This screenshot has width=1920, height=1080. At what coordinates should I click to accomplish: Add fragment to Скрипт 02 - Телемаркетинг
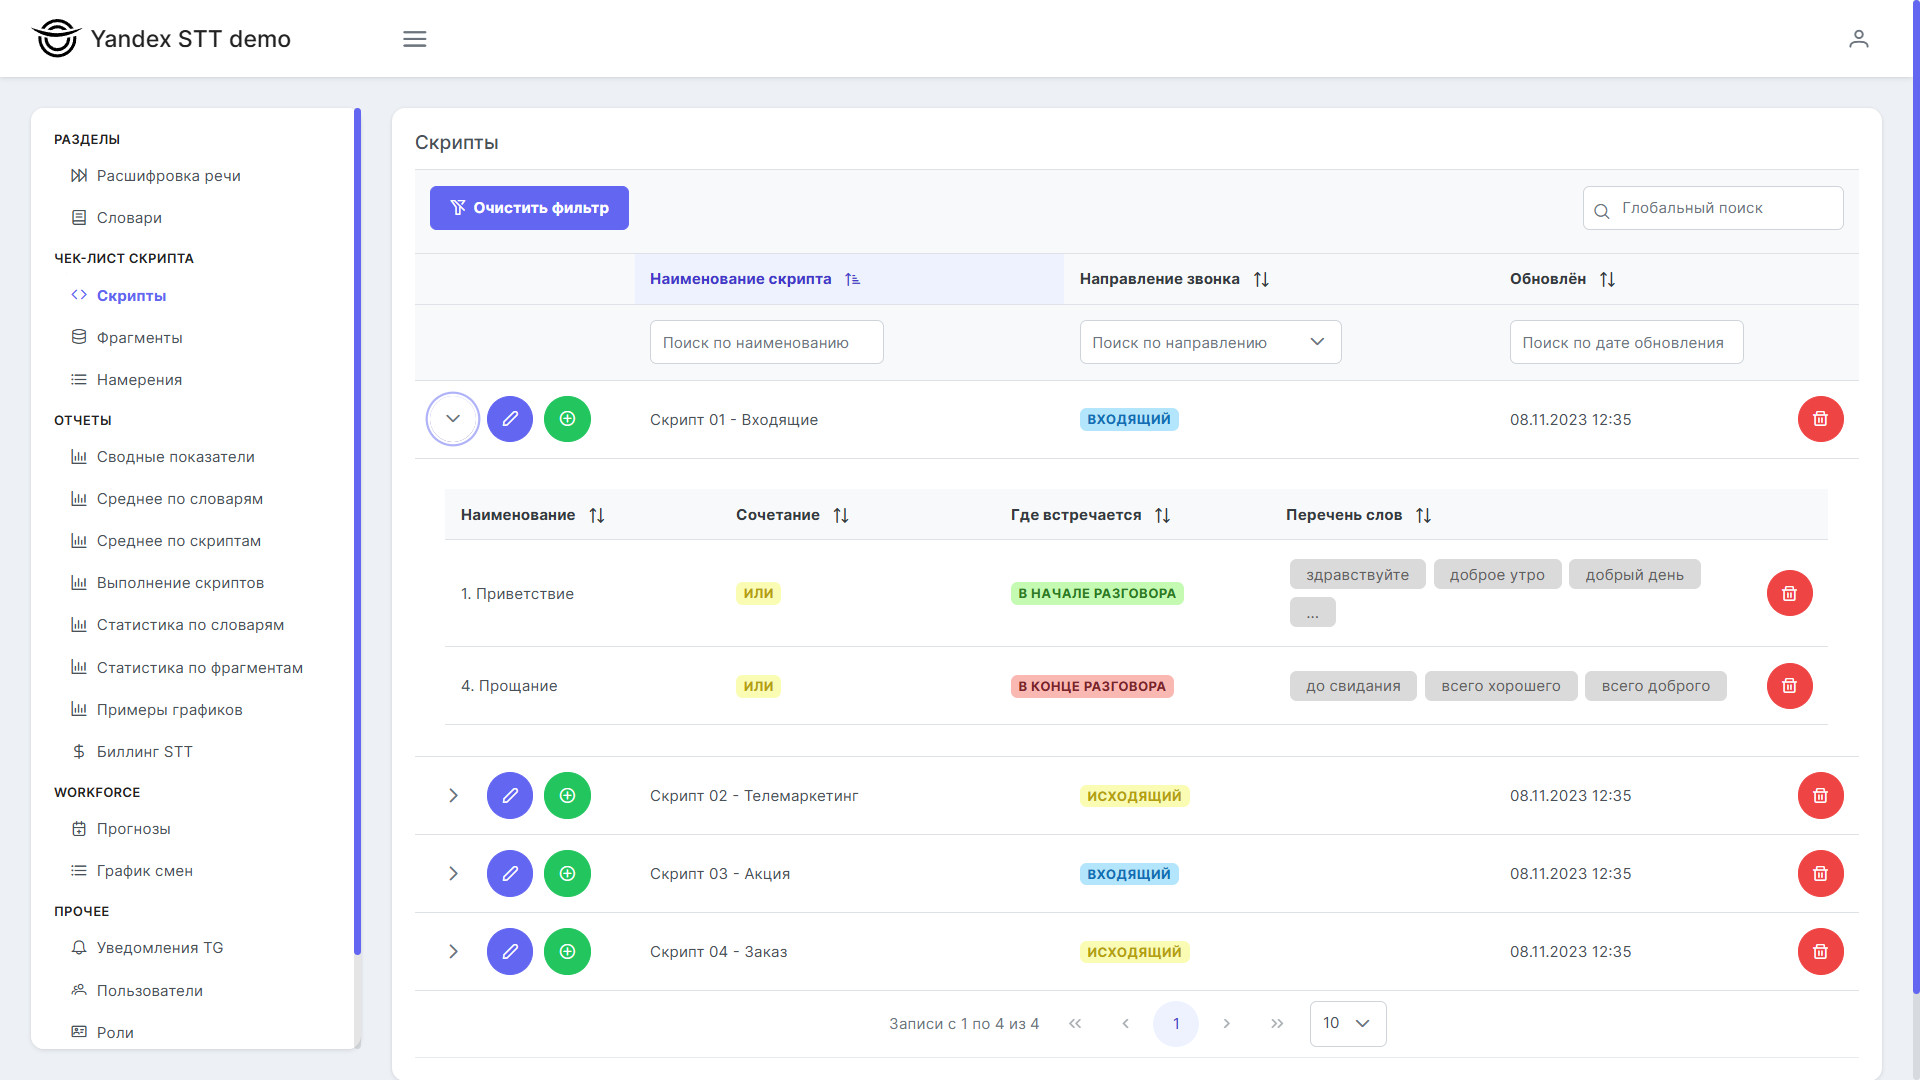(567, 796)
